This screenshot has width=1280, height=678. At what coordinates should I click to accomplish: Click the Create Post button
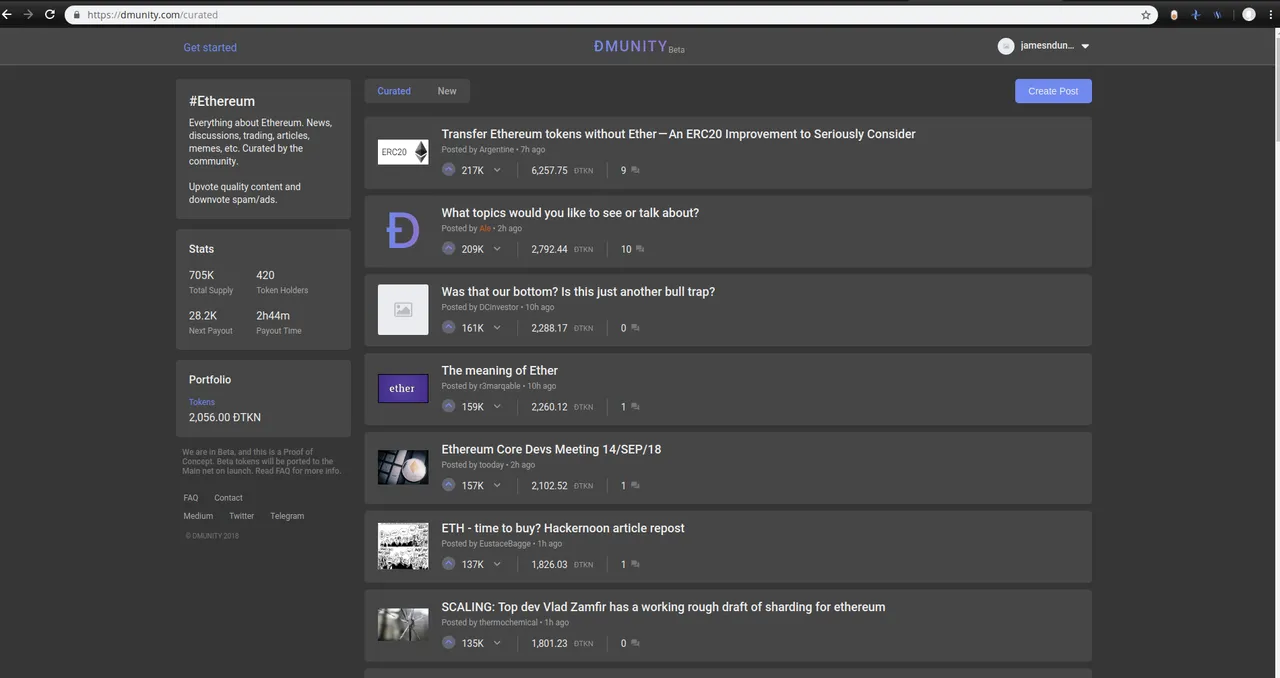[1053, 91]
